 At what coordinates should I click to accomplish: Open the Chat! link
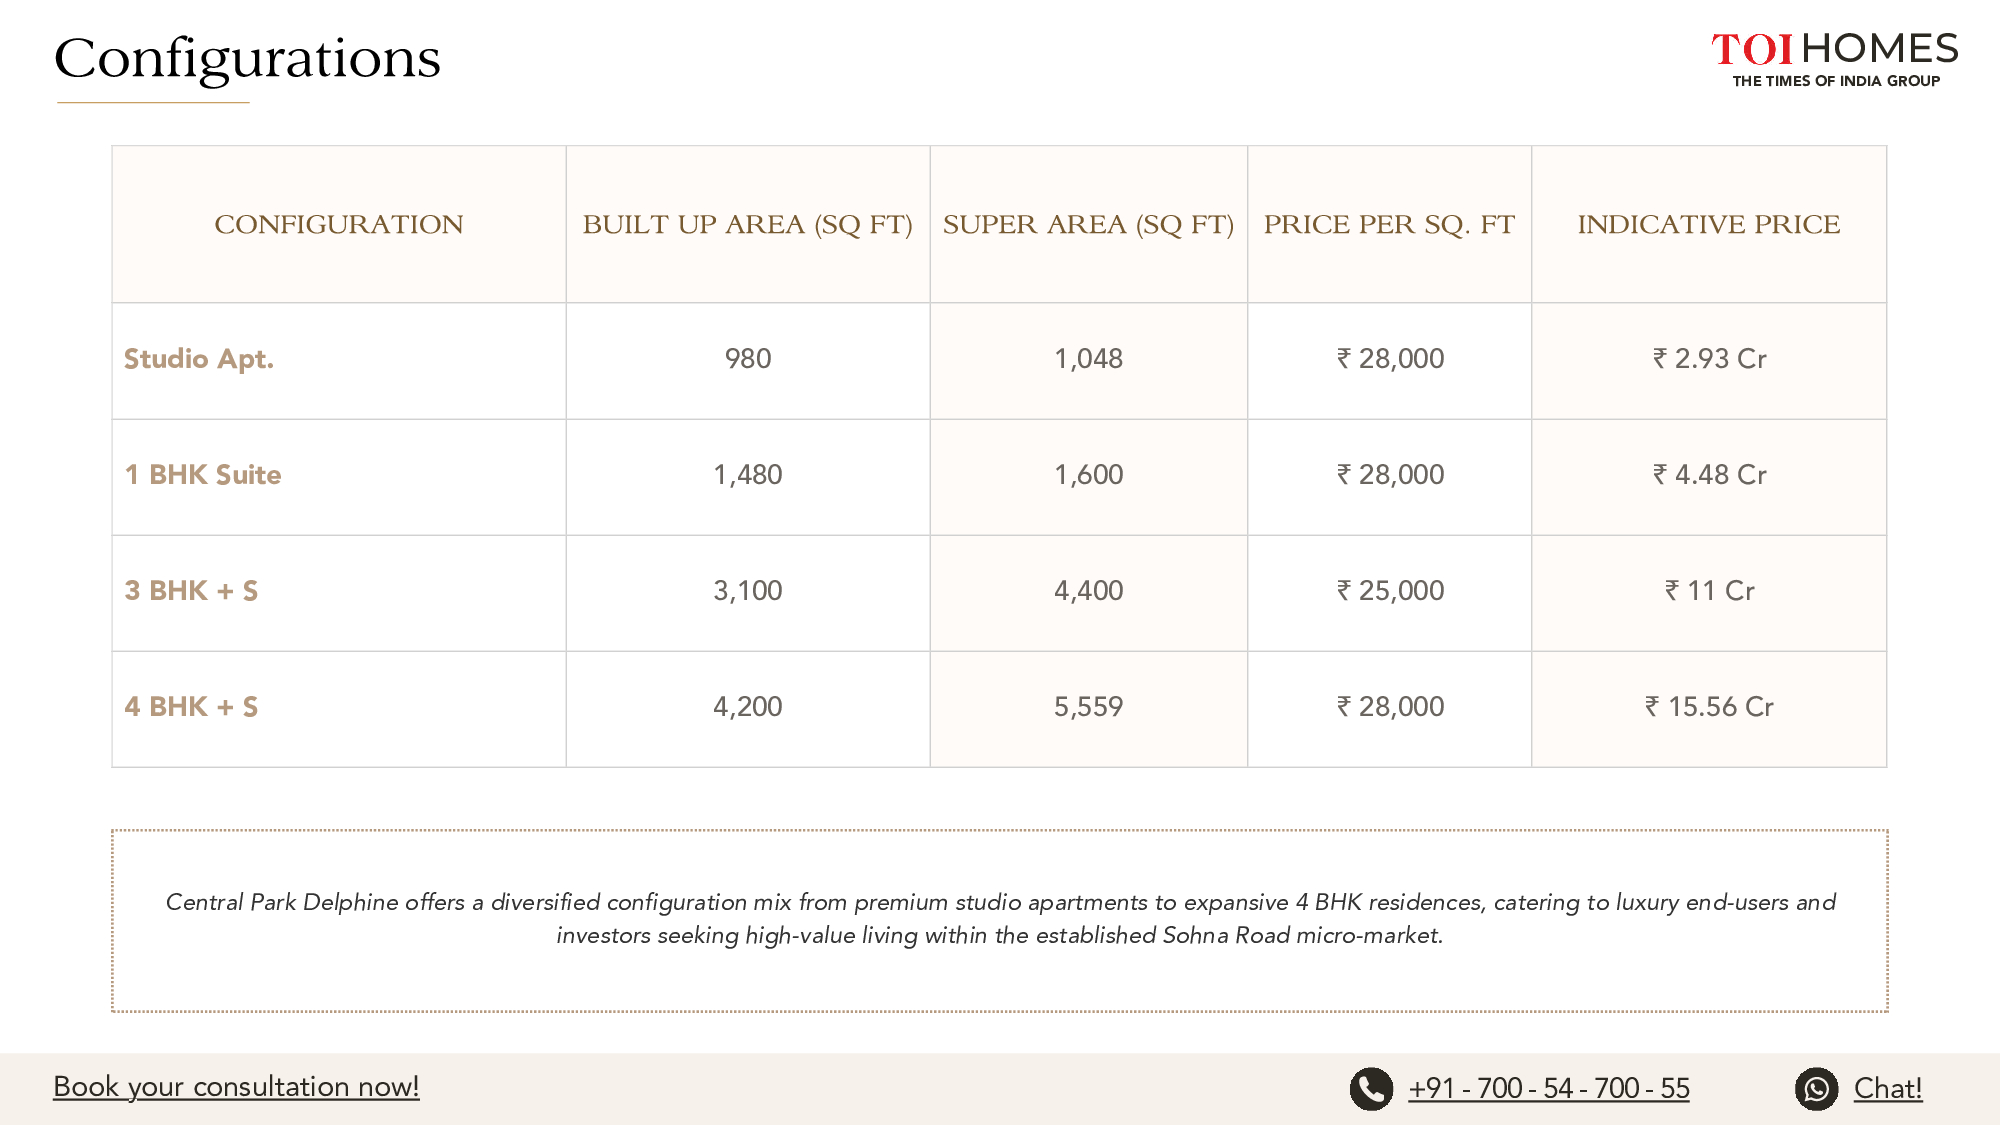(x=1887, y=1088)
